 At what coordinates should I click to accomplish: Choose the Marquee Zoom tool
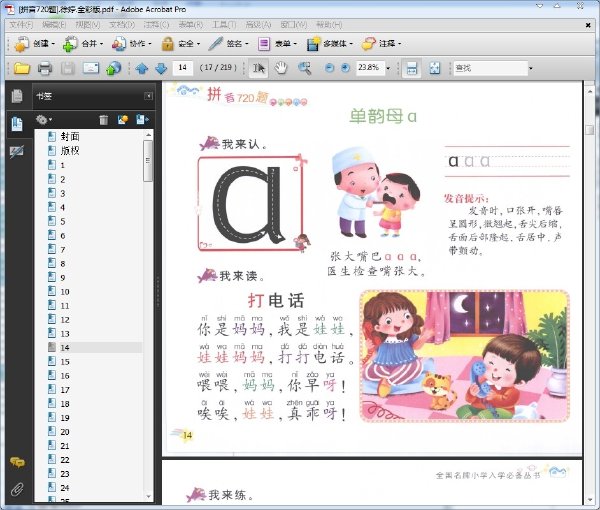[305, 68]
